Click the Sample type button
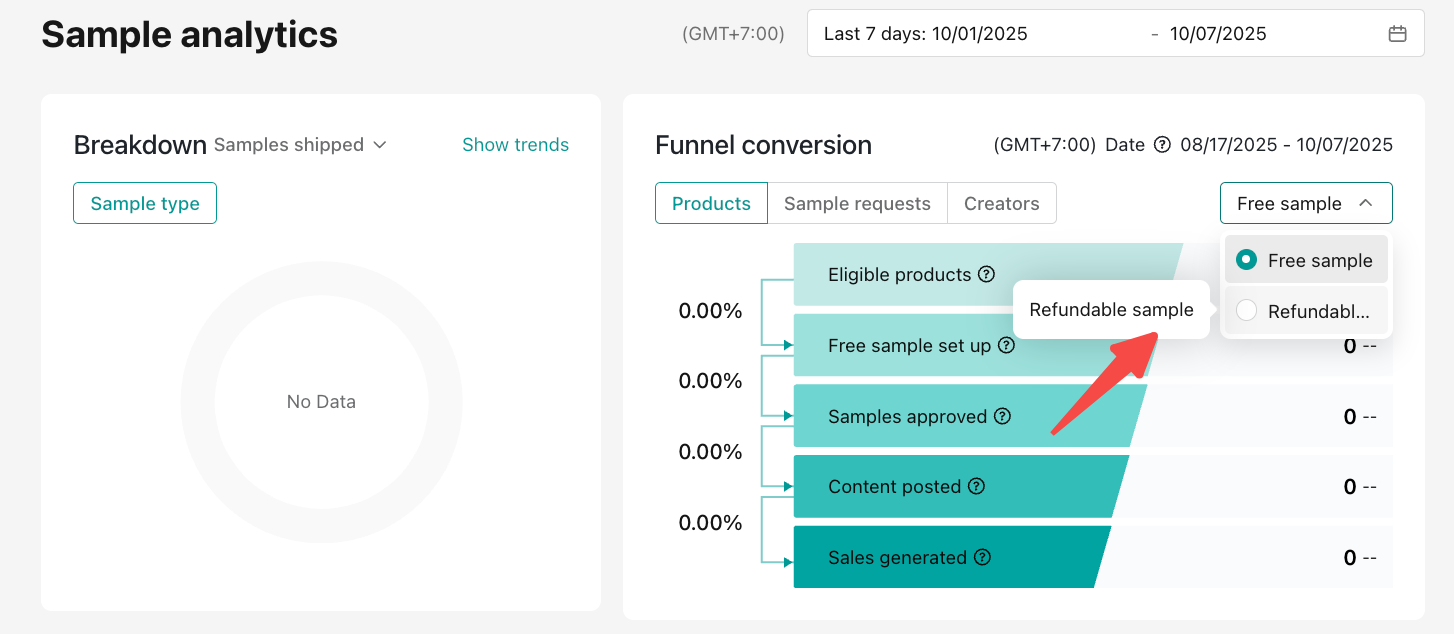Screen dimensions: 1454x634 [145, 203]
